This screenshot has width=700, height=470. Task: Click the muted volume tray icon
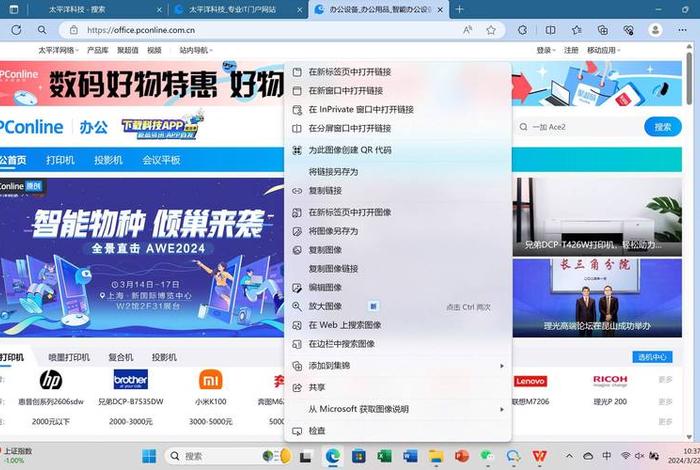(639, 456)
